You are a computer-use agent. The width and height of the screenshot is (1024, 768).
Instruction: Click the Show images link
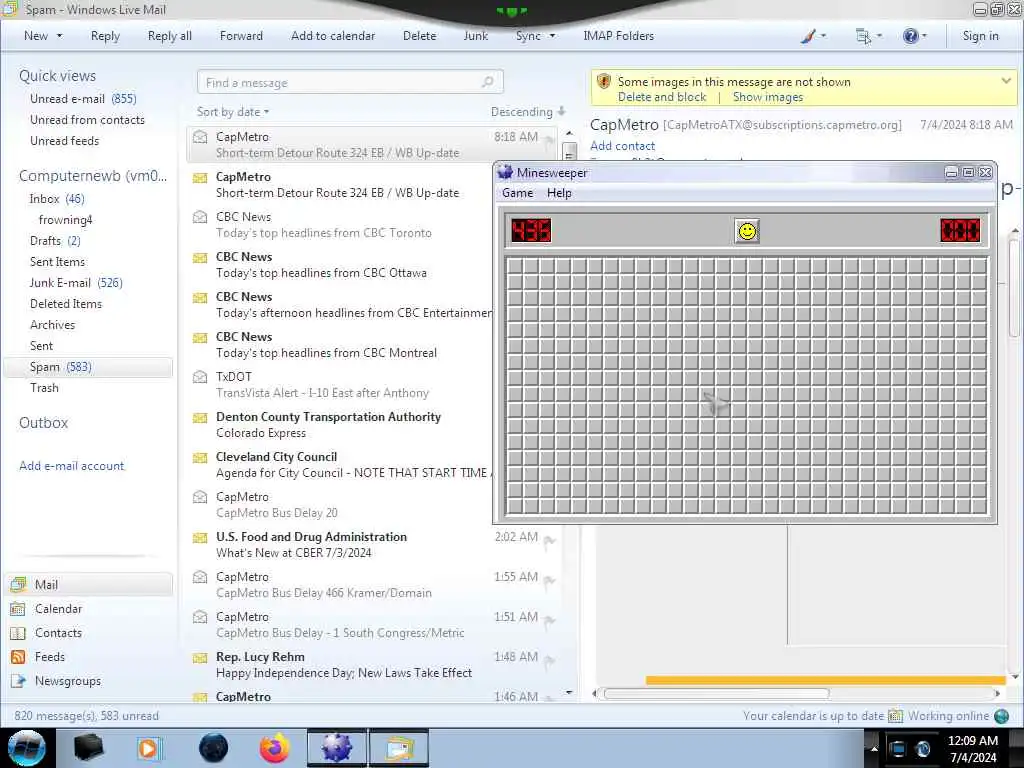767,97
